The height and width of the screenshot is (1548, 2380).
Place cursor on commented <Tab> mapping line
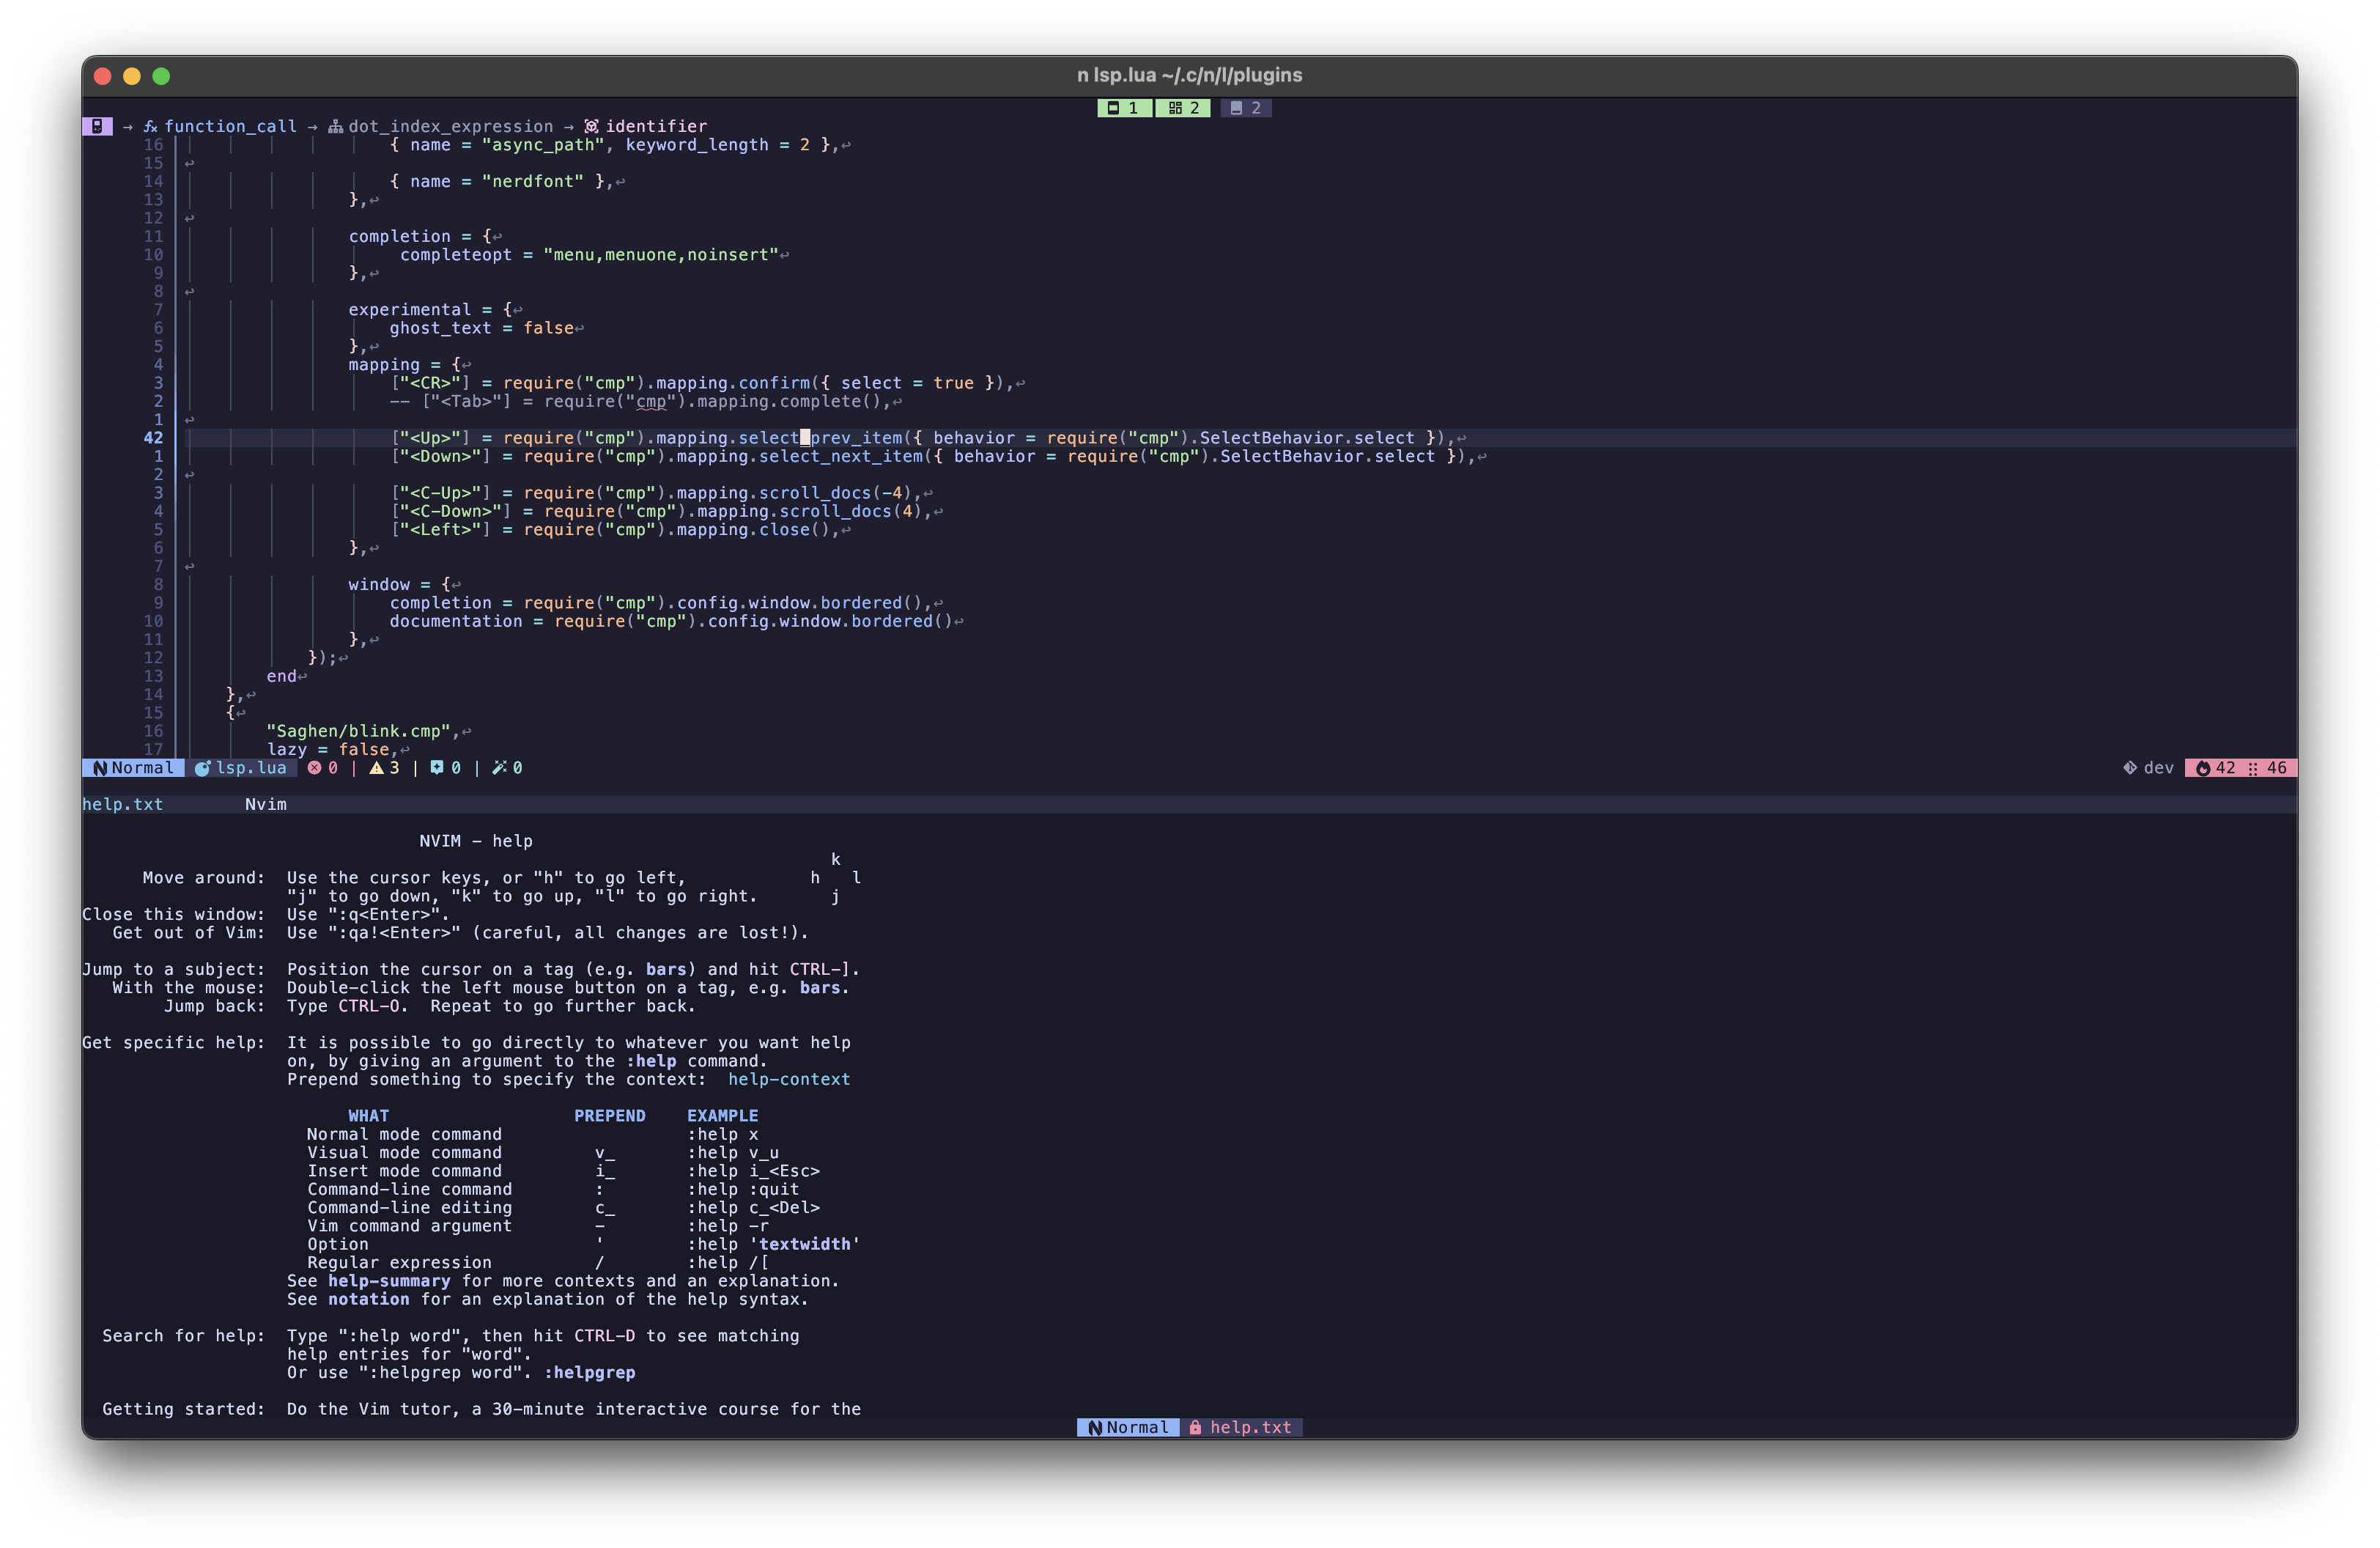[x=640, y=401]
